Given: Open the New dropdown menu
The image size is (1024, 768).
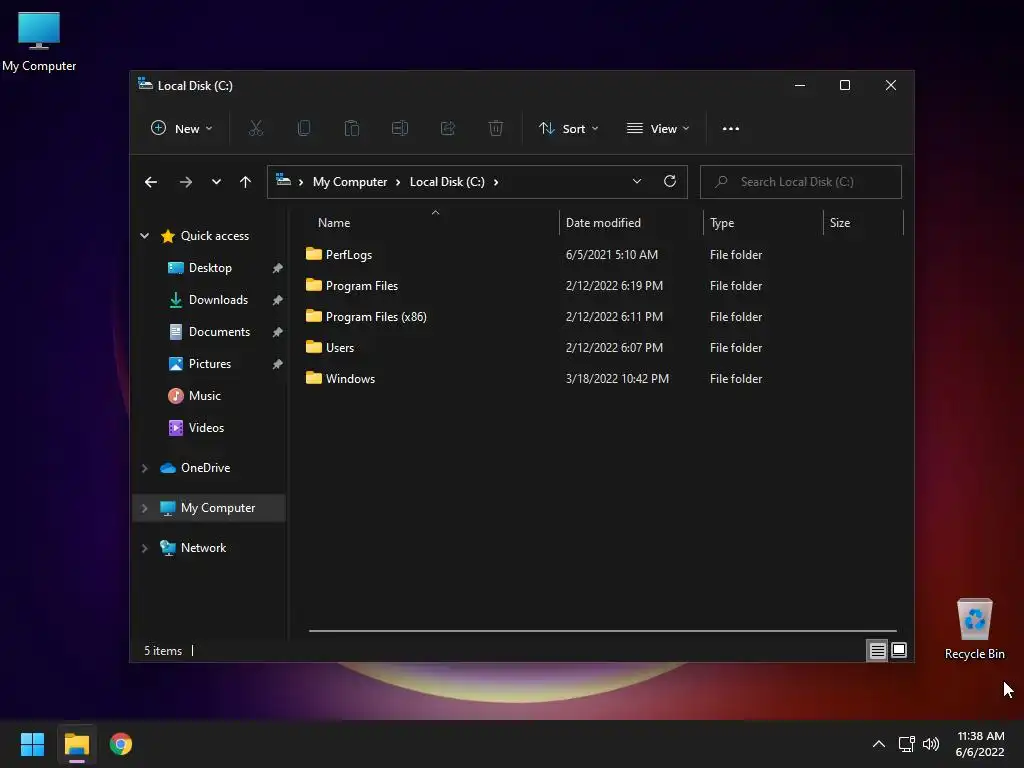Looking at the screenshot, I should [x=182, y=129].
